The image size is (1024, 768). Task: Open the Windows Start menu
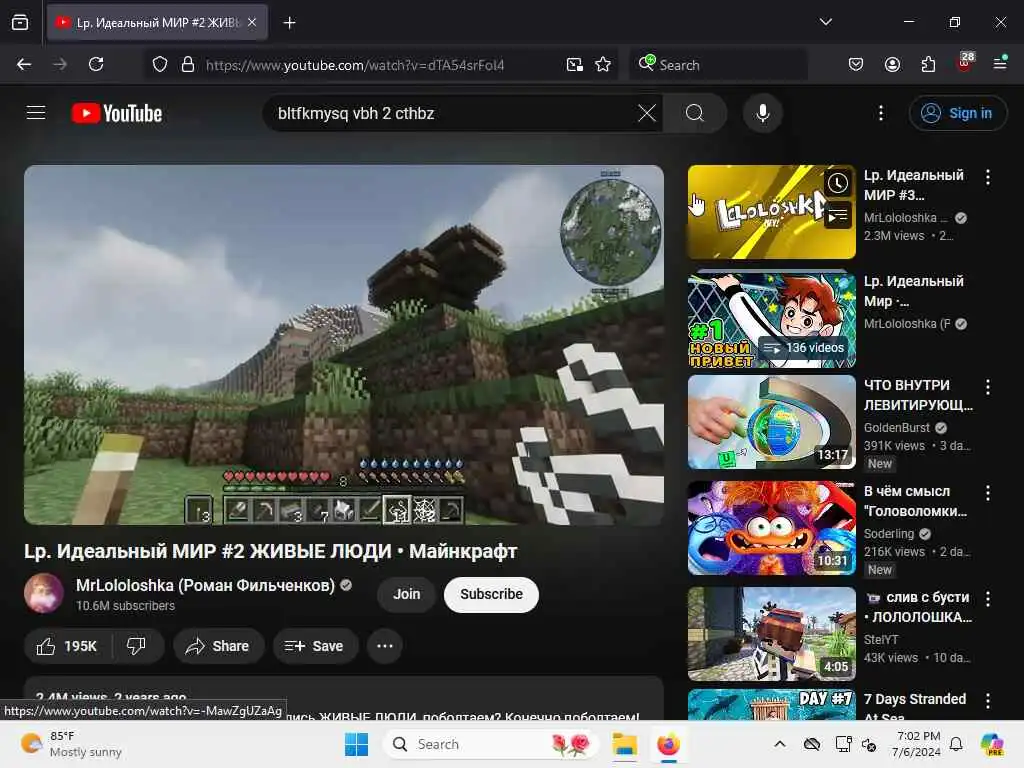356,744
